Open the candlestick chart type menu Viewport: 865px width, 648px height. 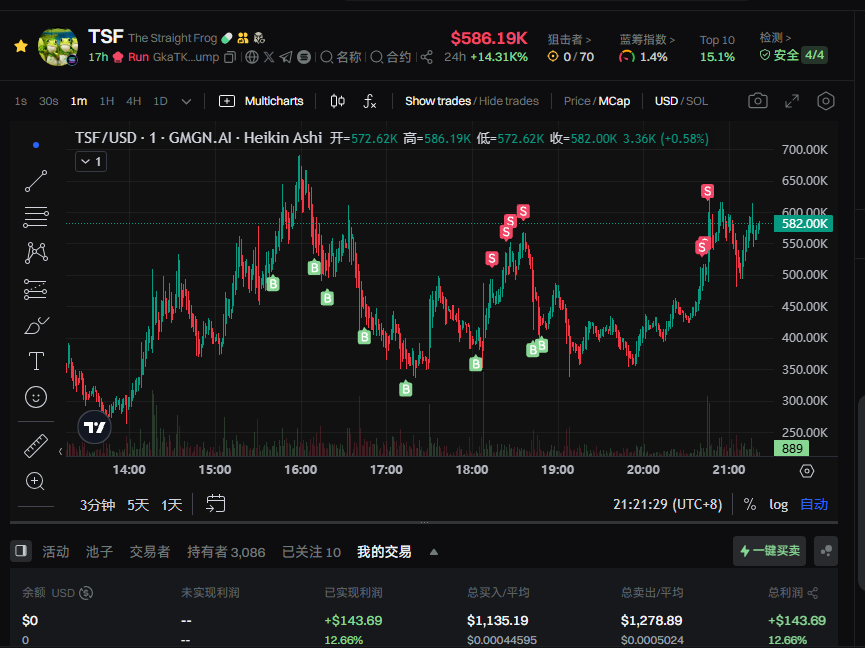(338, 101)
